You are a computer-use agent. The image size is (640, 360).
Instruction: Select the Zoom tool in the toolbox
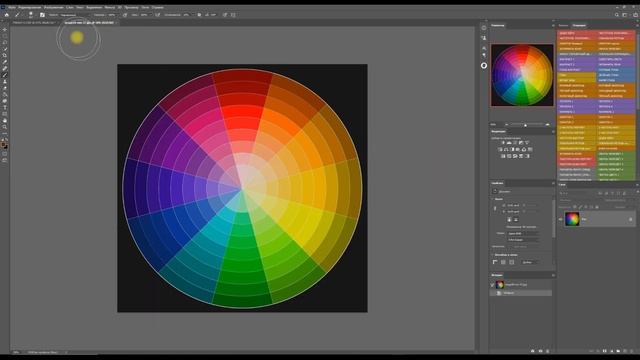4,127
